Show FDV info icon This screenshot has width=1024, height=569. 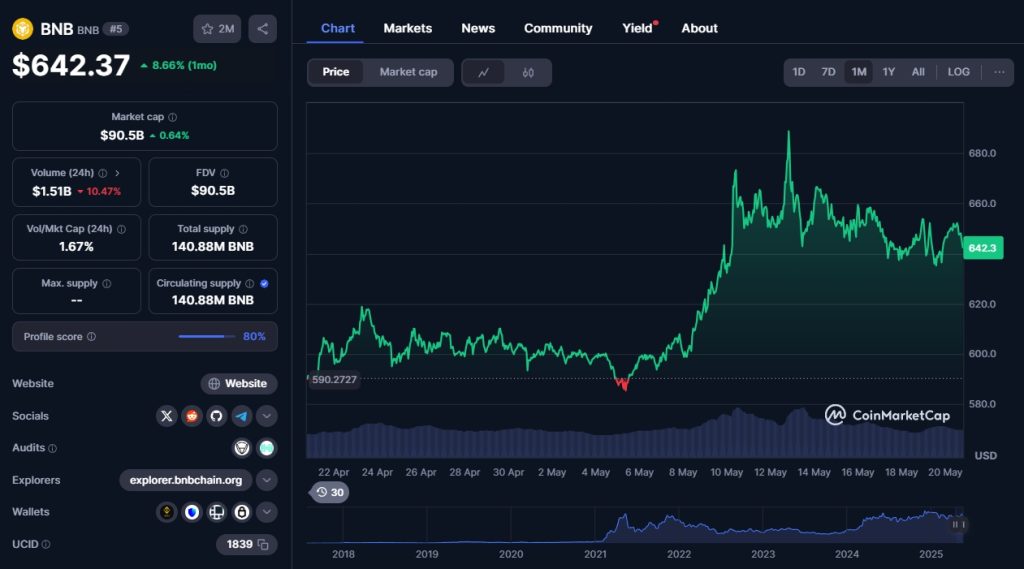tap(225, 173)
